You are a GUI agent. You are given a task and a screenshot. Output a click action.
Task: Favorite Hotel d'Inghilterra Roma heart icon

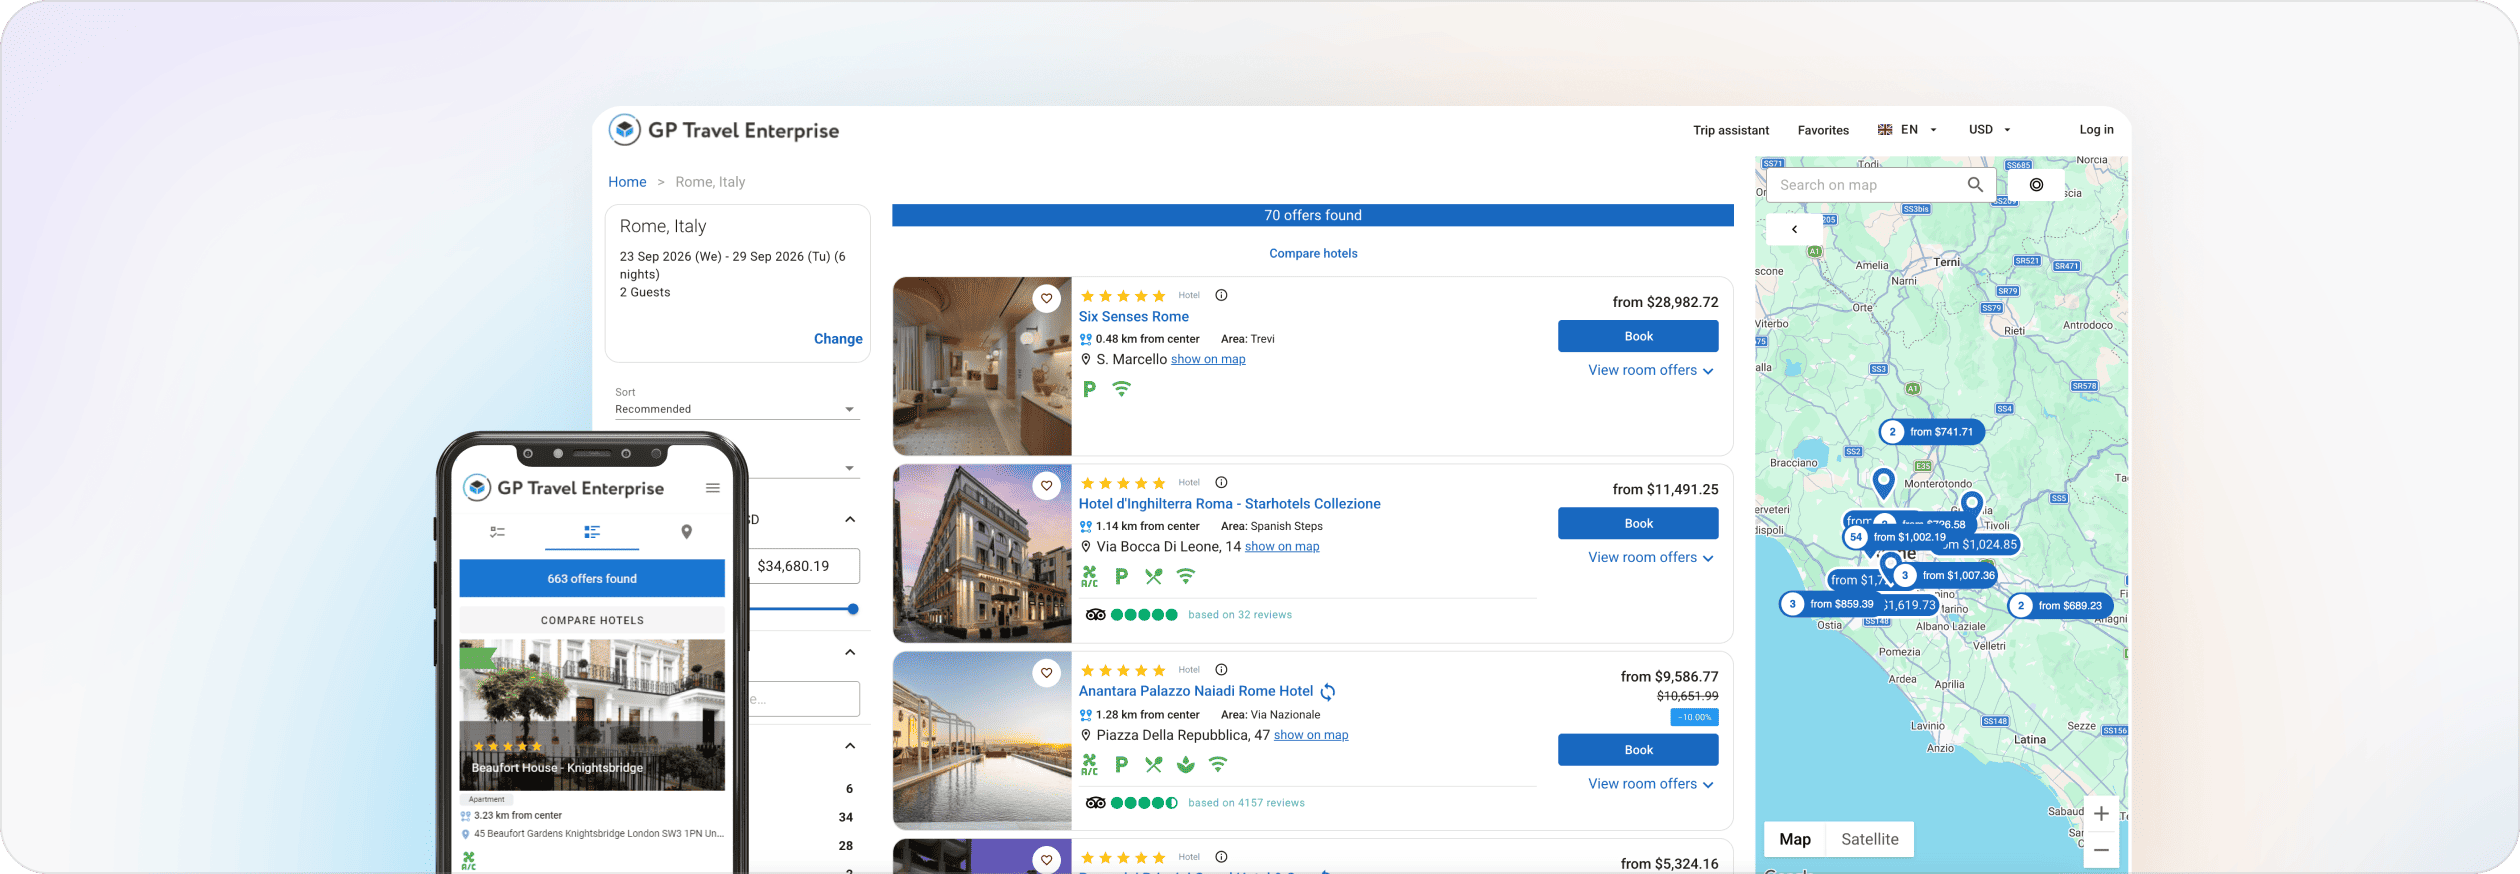pyautogui.click(x=1046, y=486)
